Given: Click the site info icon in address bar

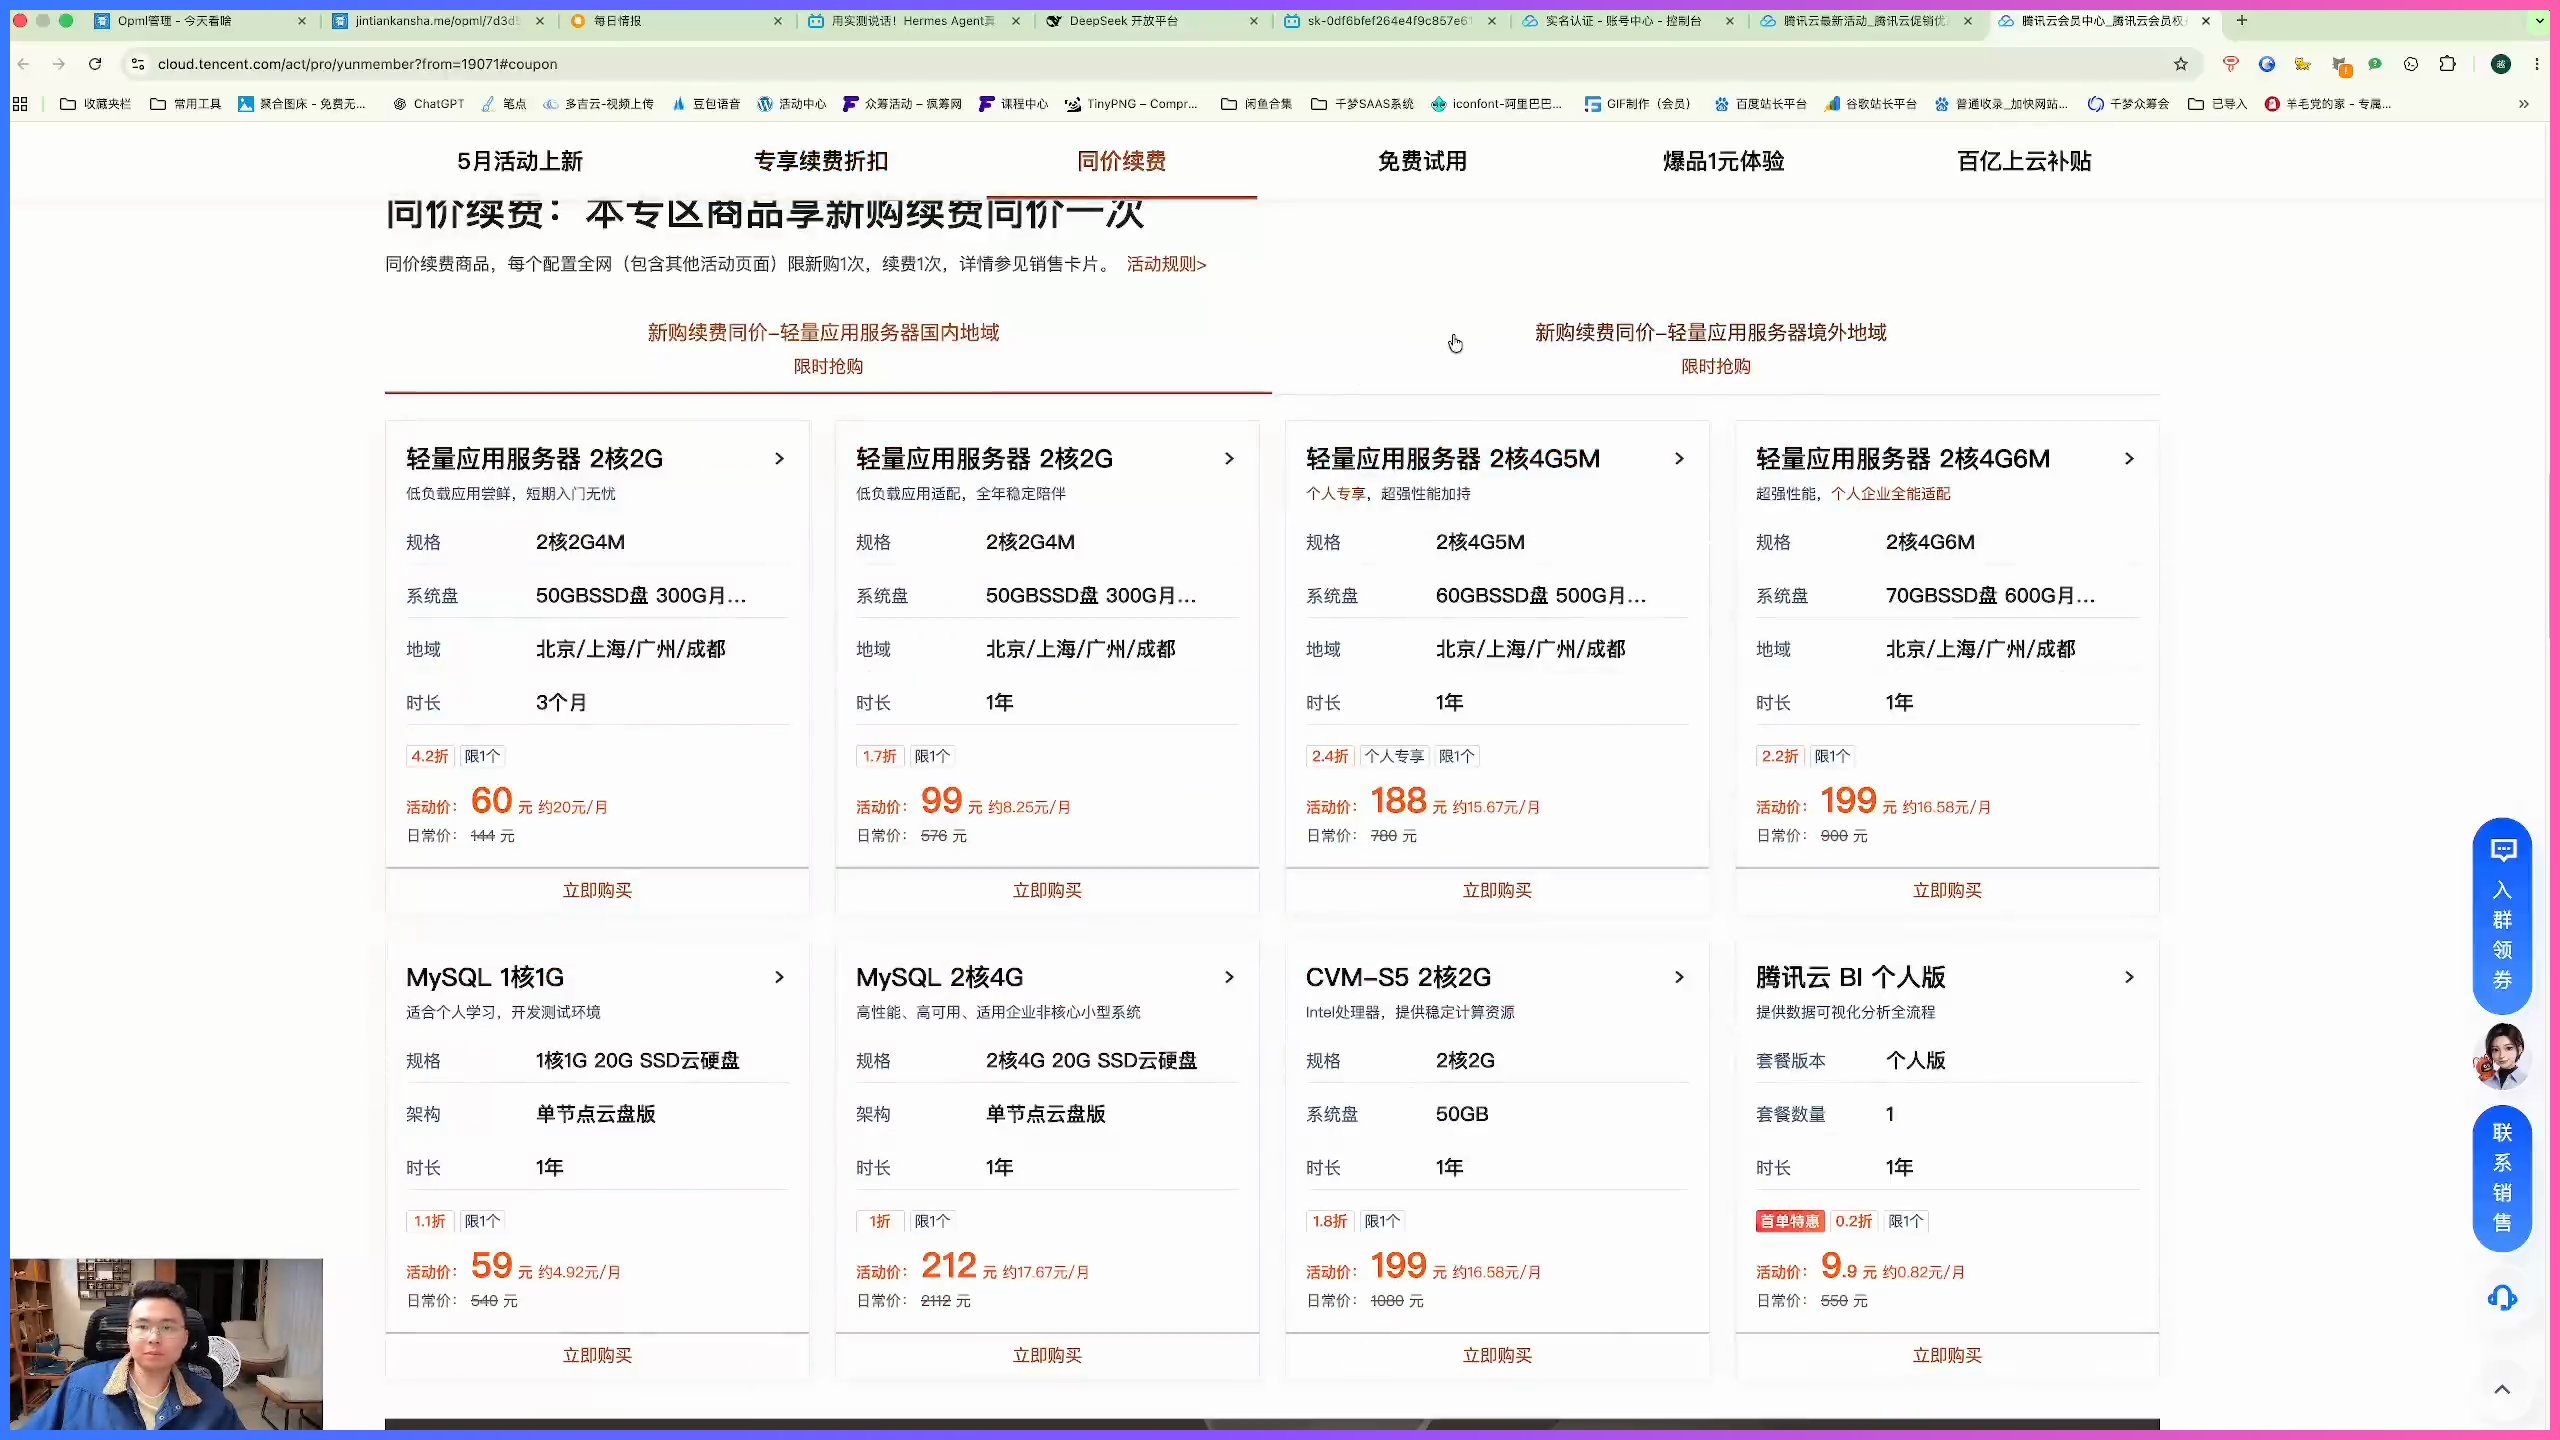Looking at the screenshot, I should (x=138, y=64).
